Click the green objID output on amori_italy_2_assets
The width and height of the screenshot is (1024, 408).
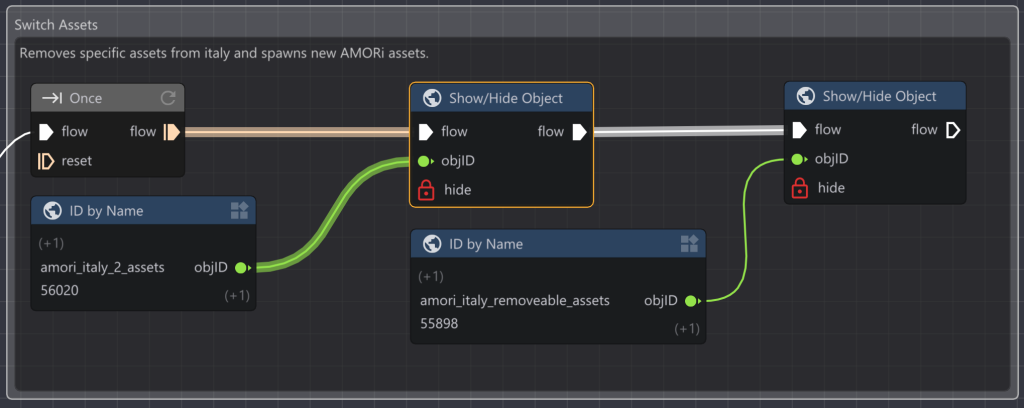click(x=240, y=268)
